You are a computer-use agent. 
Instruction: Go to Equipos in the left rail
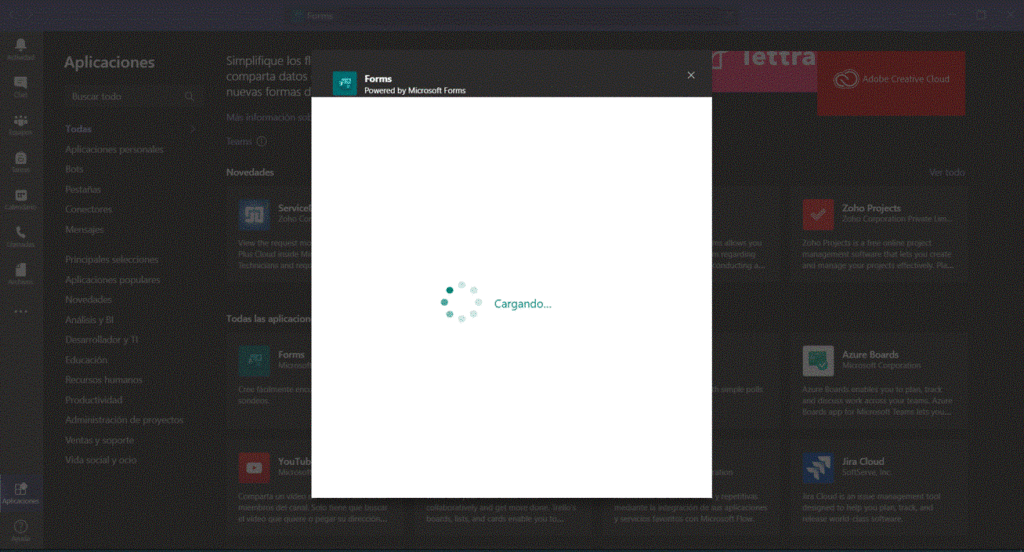tap(20, 123)
